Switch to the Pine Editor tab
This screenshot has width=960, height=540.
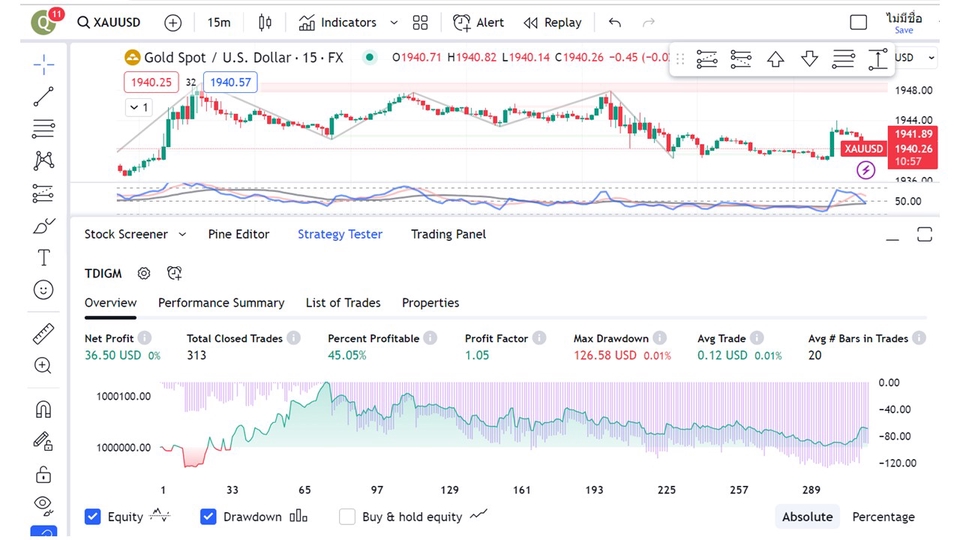point(239,234)
